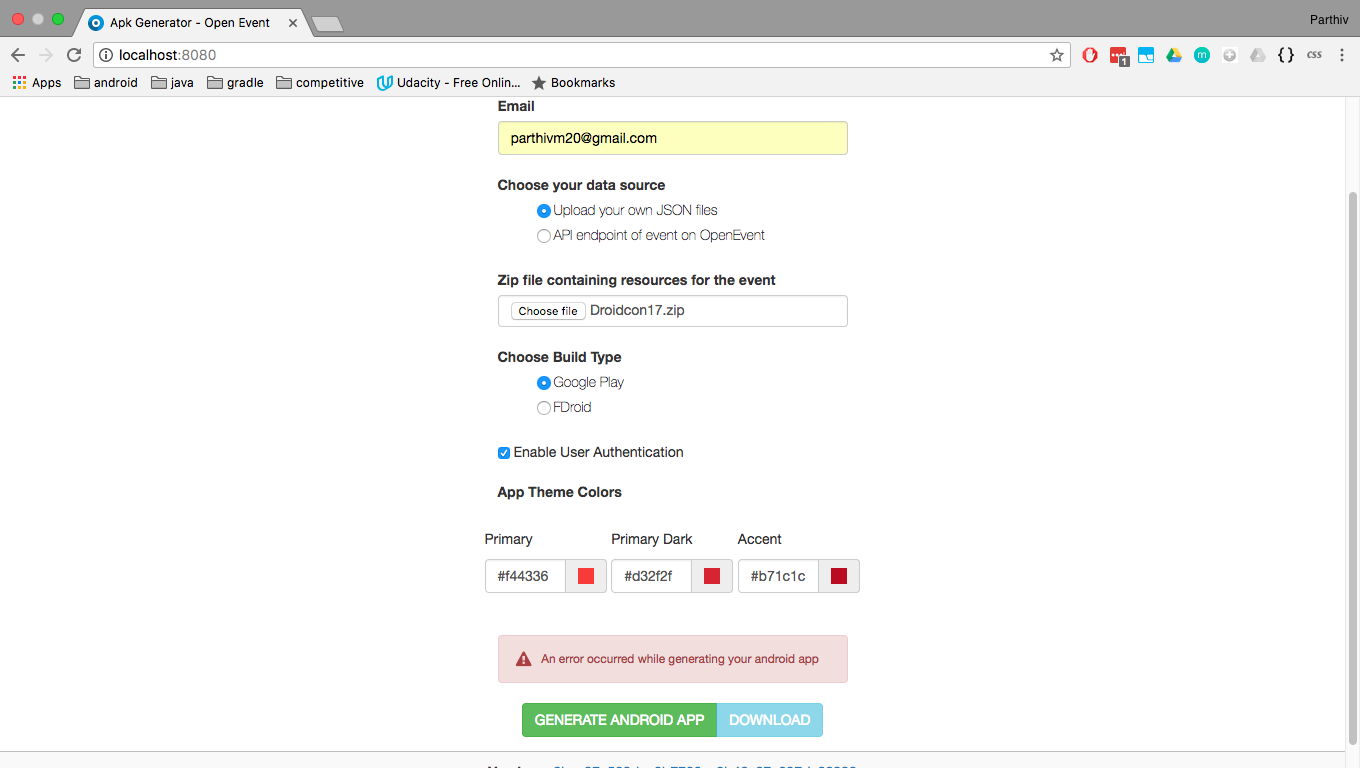Open the teal 'm' extension icon
This screenshot has height=768, width=1360.
click(x=1202, y=55)
